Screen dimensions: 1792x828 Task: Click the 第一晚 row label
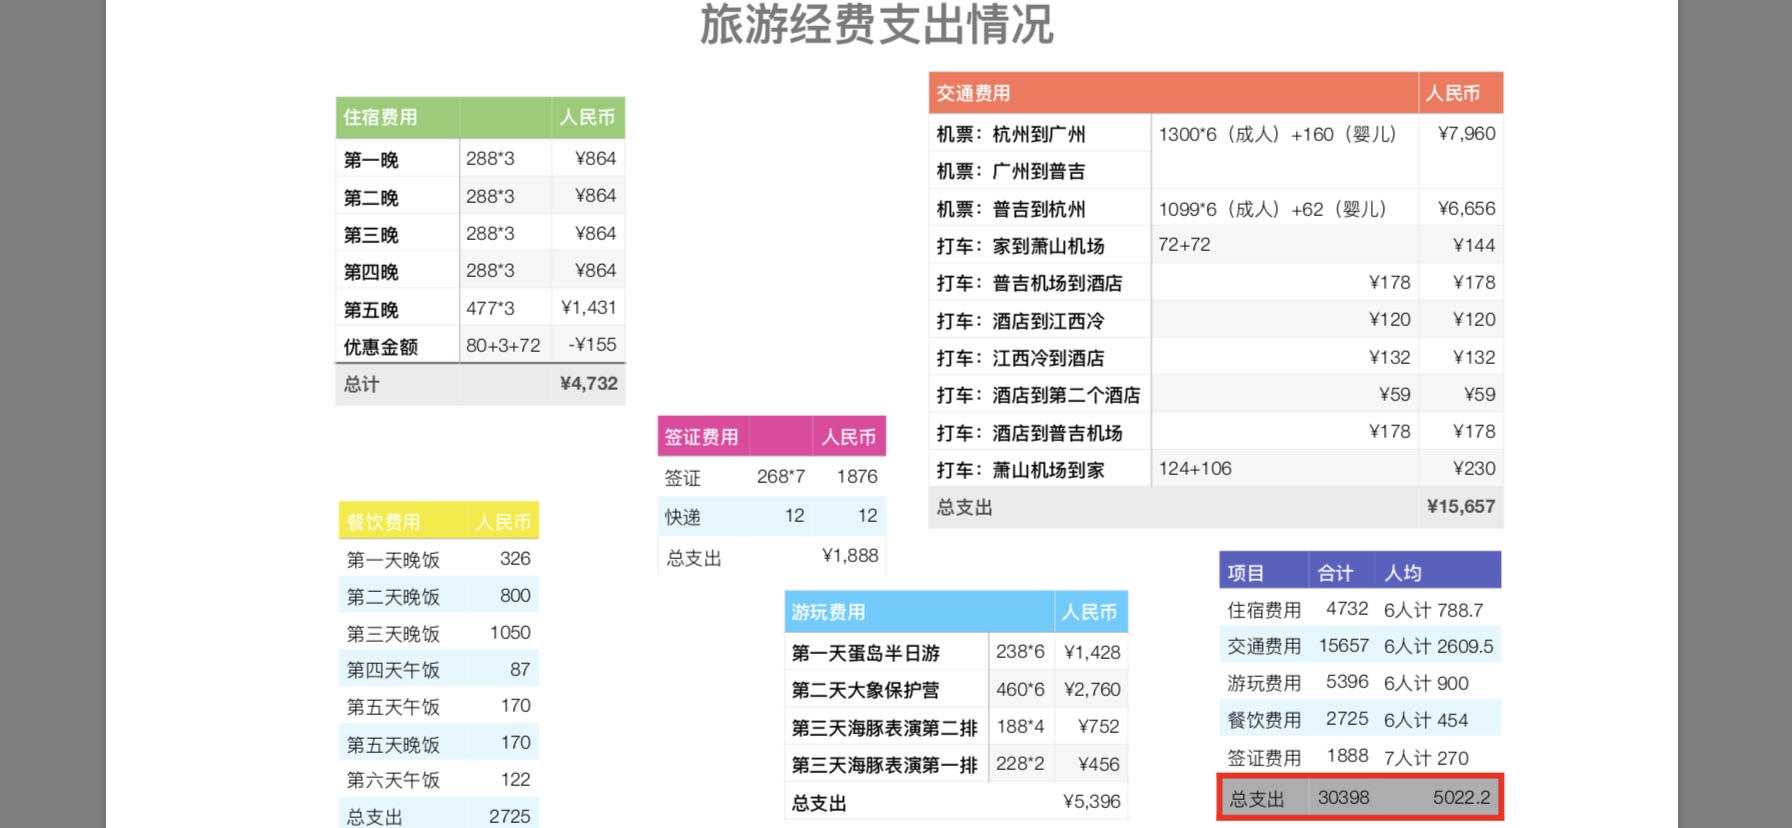[x=371, y=160]
